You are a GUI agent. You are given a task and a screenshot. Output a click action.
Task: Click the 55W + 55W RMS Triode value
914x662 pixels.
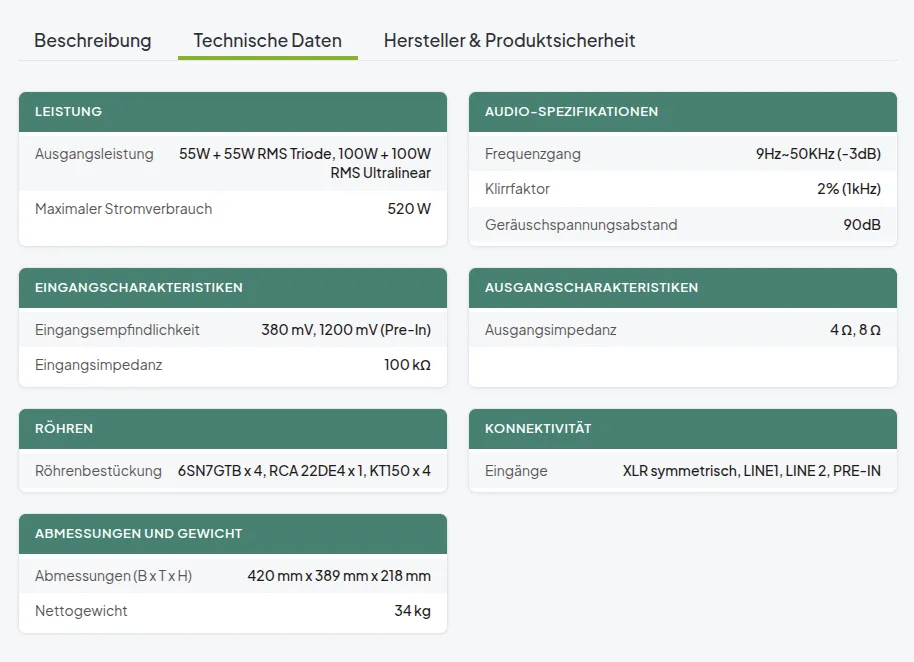(305, 163)
